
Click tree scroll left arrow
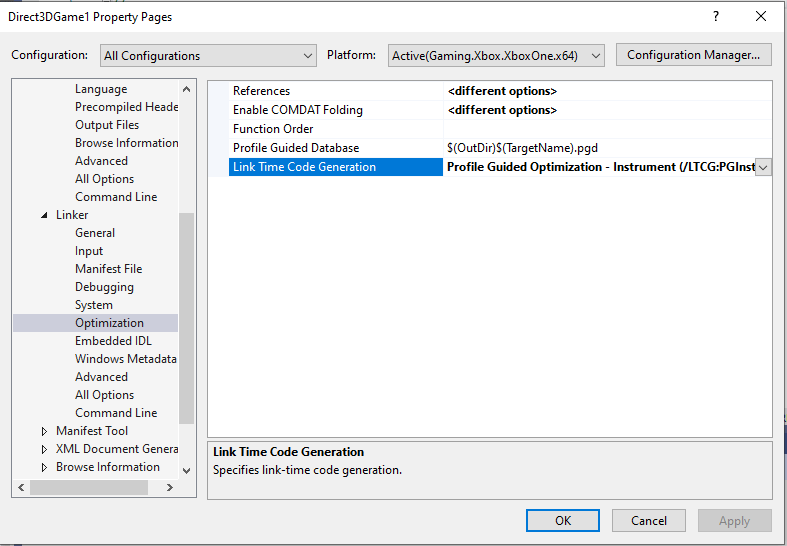tap(21, 487)
